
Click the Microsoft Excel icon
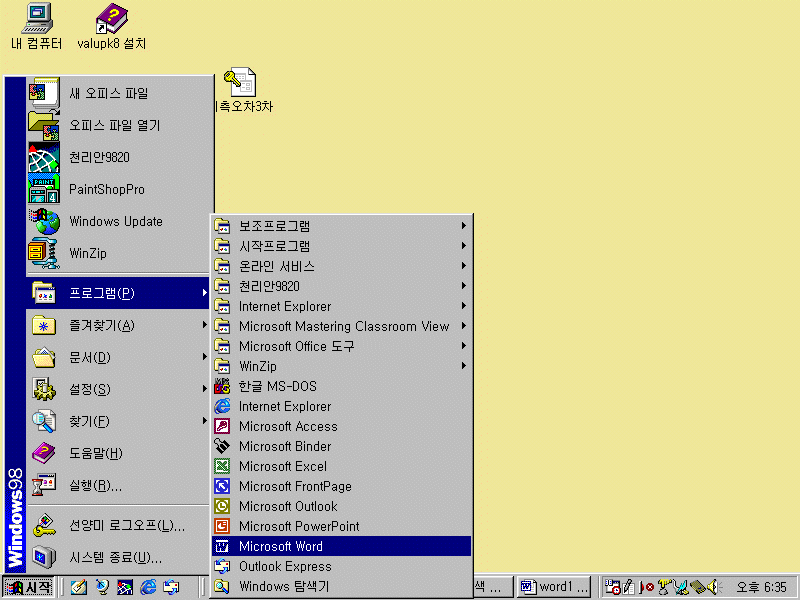[222, 466]
